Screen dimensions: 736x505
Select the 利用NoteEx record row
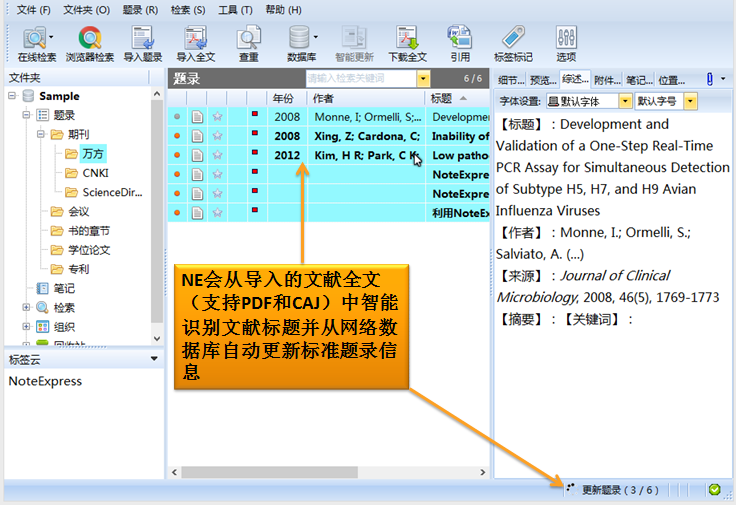tap(329, 213)
